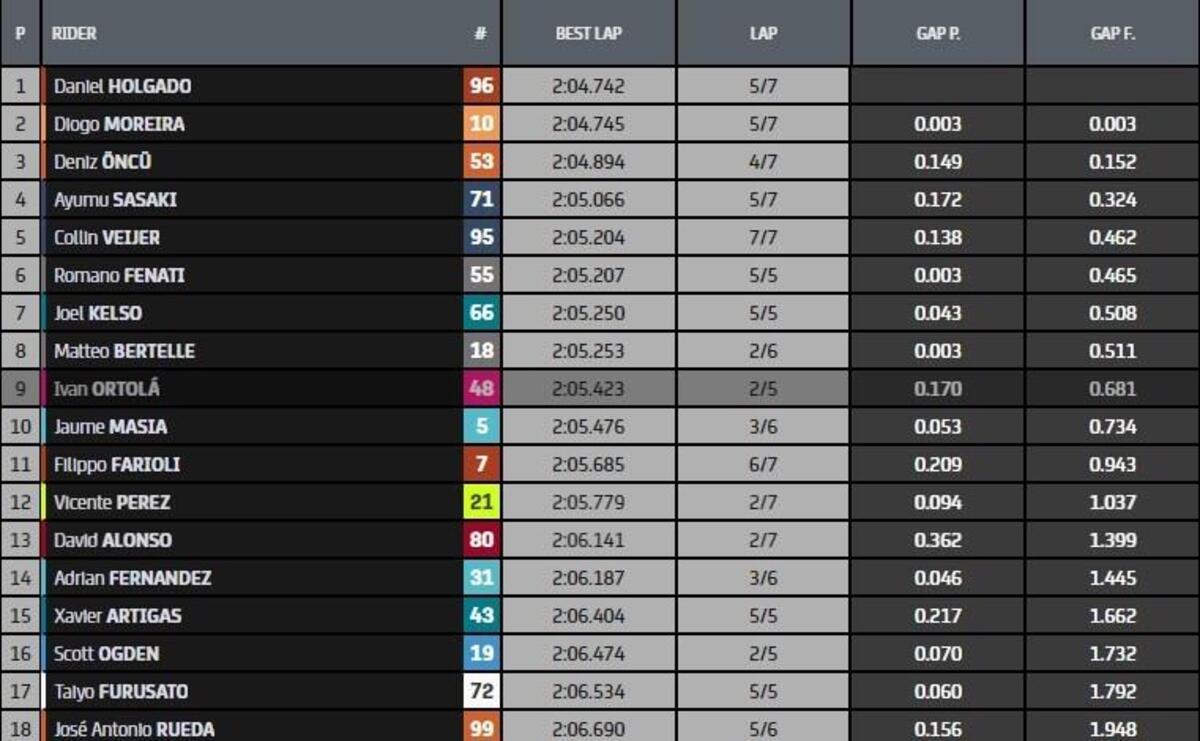Click on Romano FENATI's name
The height and width of the screenshot is (741, 1200).
[x=119, y=275]
